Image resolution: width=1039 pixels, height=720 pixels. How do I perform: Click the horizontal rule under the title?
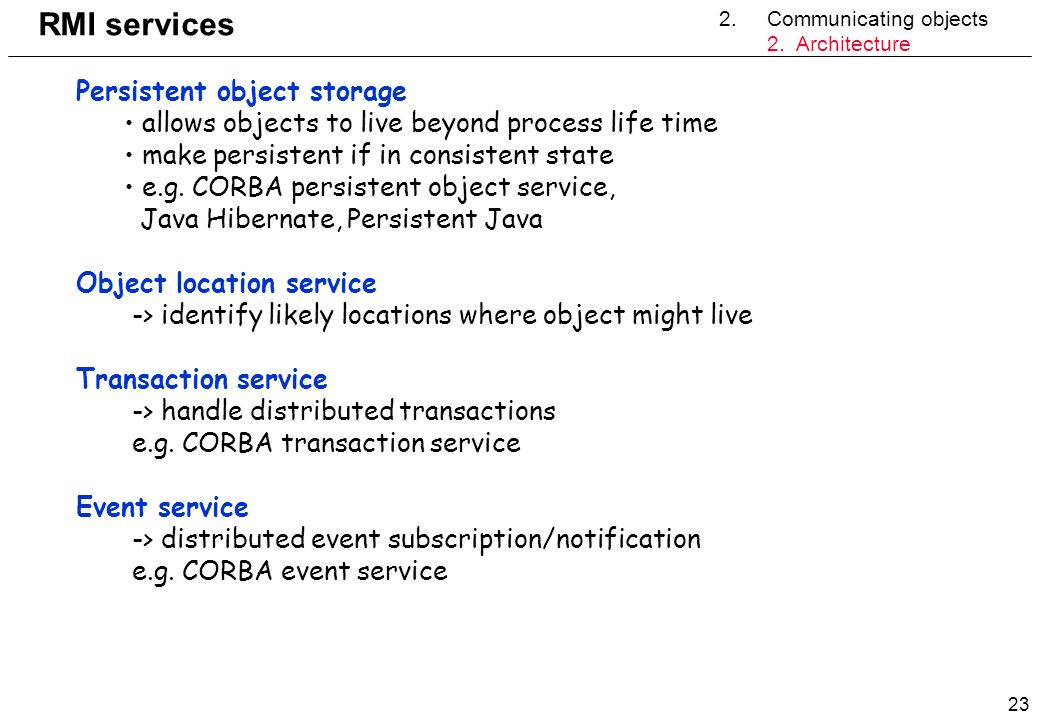click(520, 57)
